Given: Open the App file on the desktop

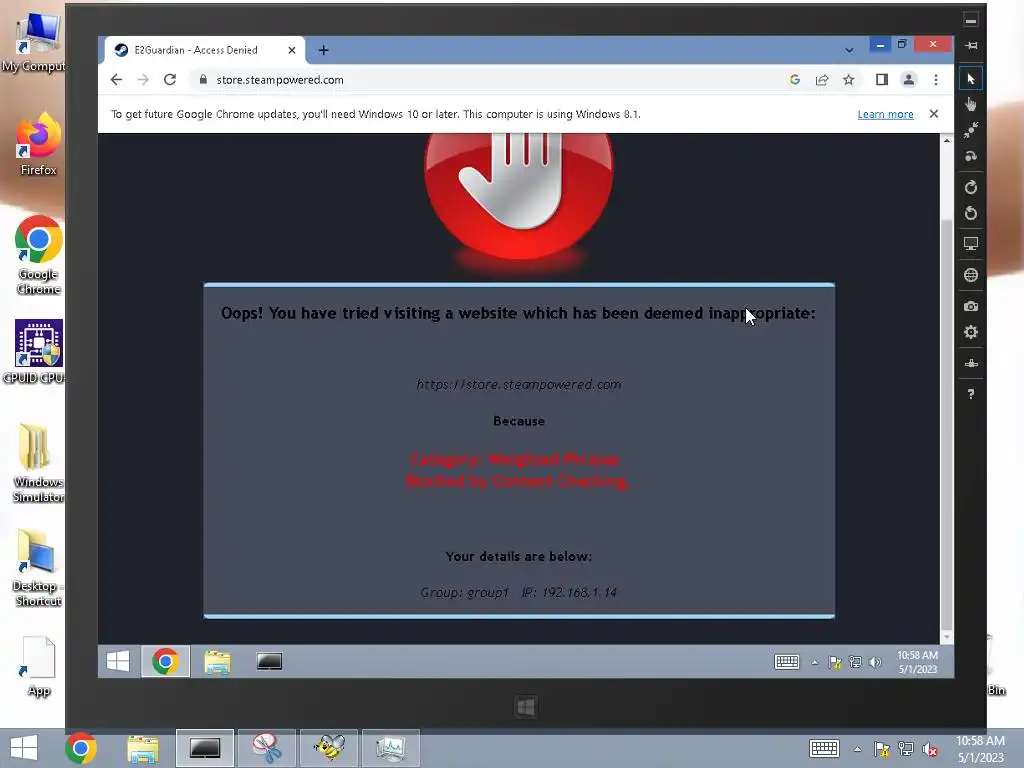Looking at the screenshot, I should tap(38, 666).
